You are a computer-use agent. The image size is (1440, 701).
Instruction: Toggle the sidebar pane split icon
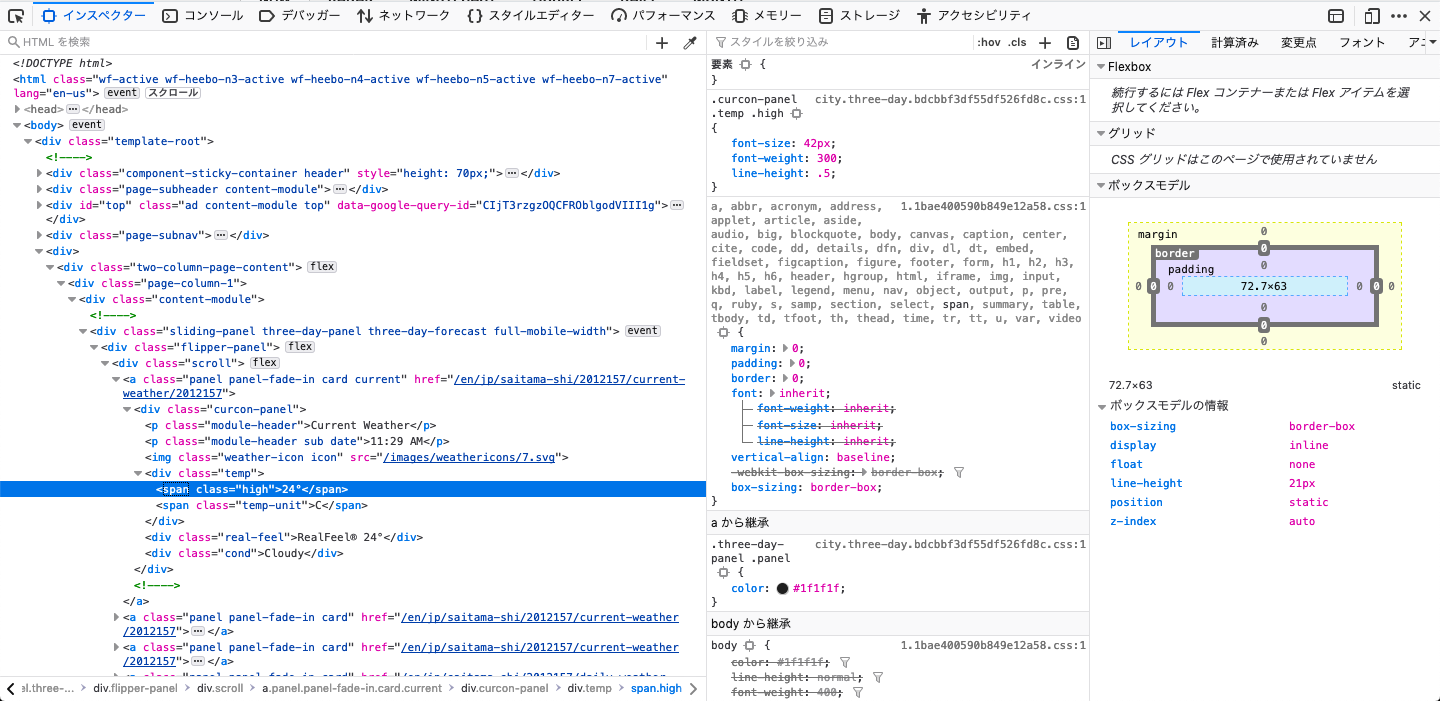tap(1104, 43)
